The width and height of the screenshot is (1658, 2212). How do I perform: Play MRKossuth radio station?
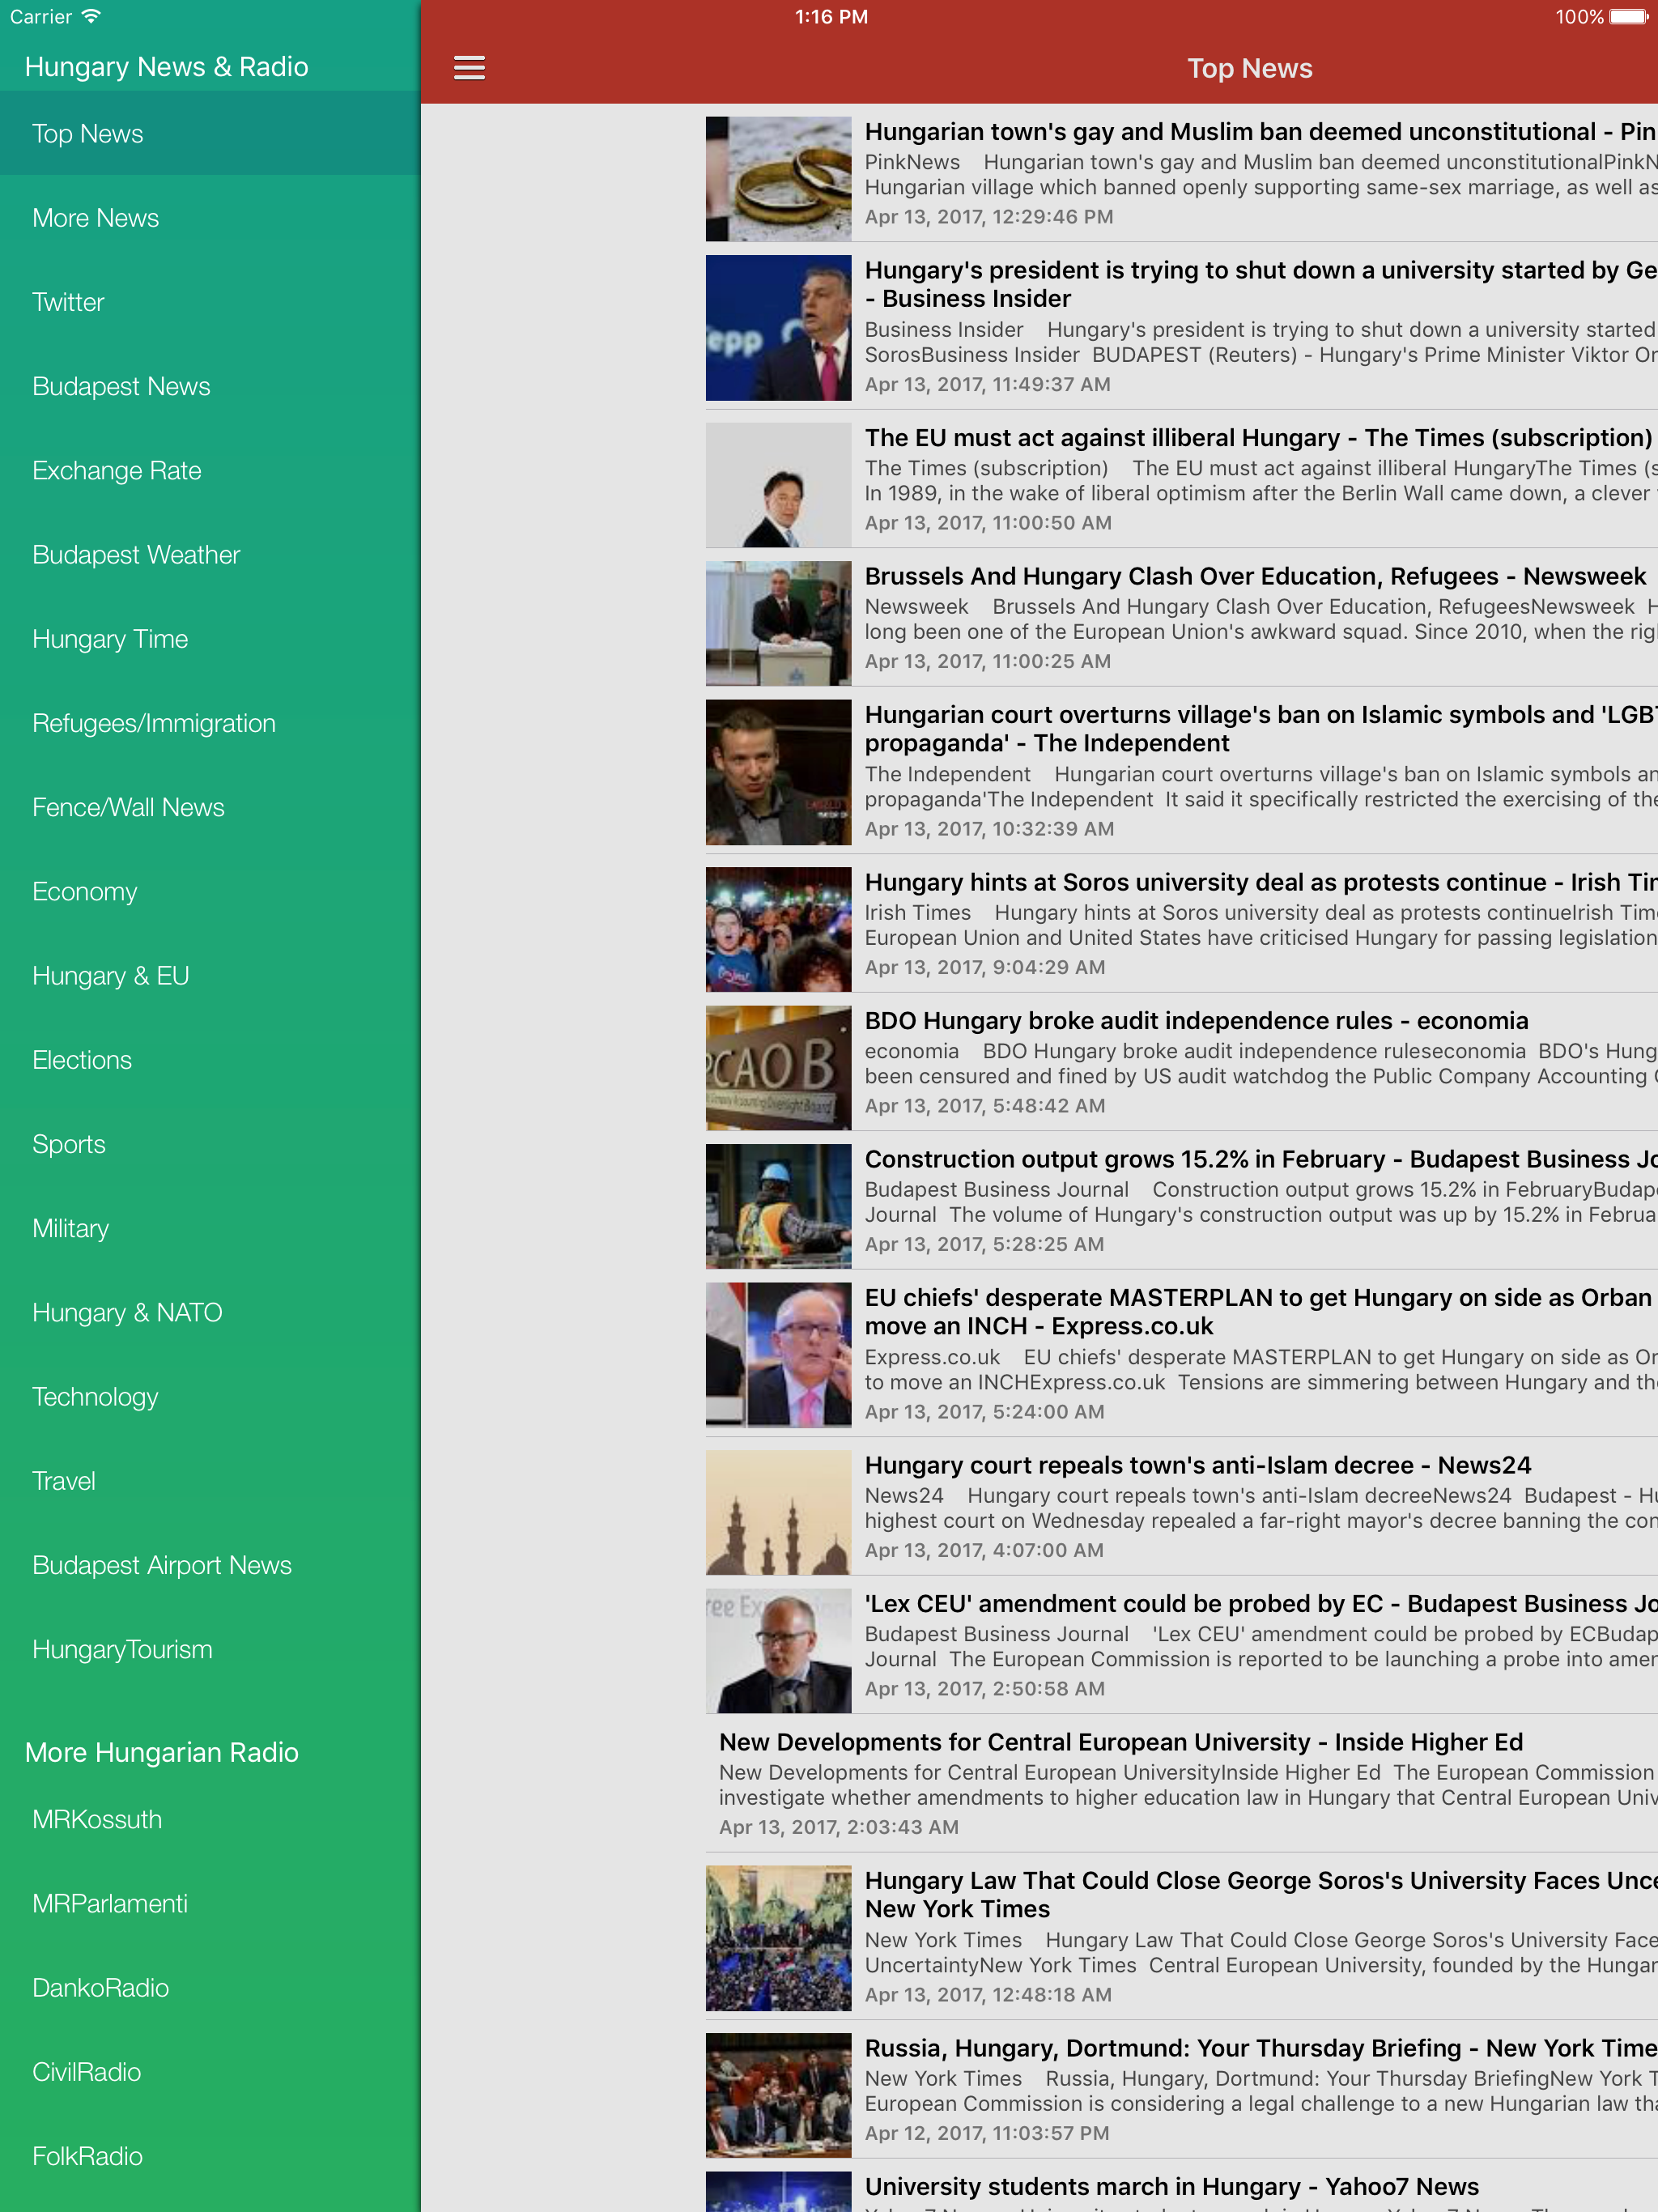click(x=210, y=1819)
